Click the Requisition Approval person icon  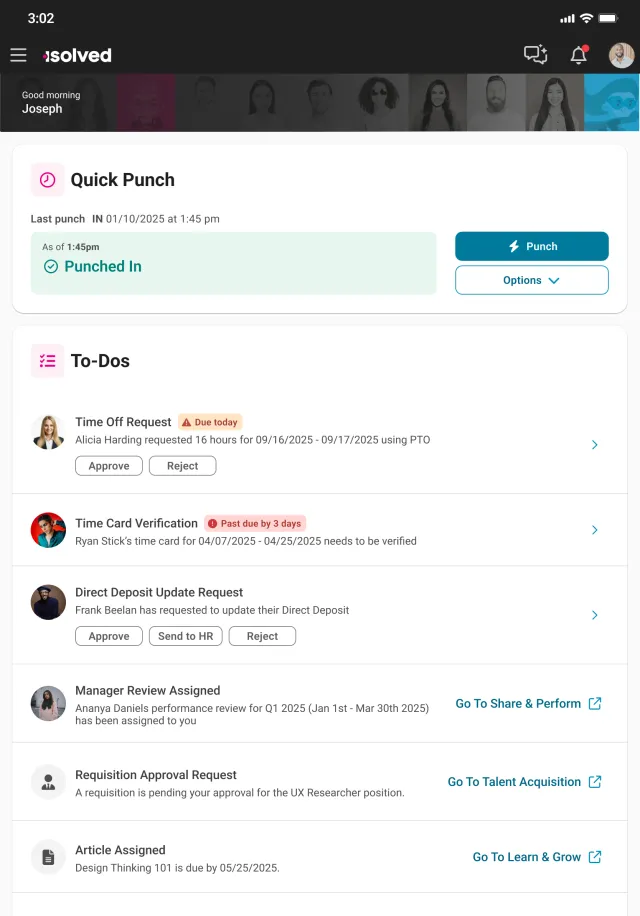point(48,782)
